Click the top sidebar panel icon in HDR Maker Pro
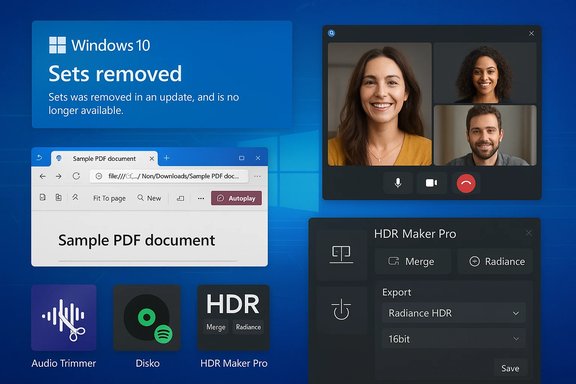 [341, 255]
